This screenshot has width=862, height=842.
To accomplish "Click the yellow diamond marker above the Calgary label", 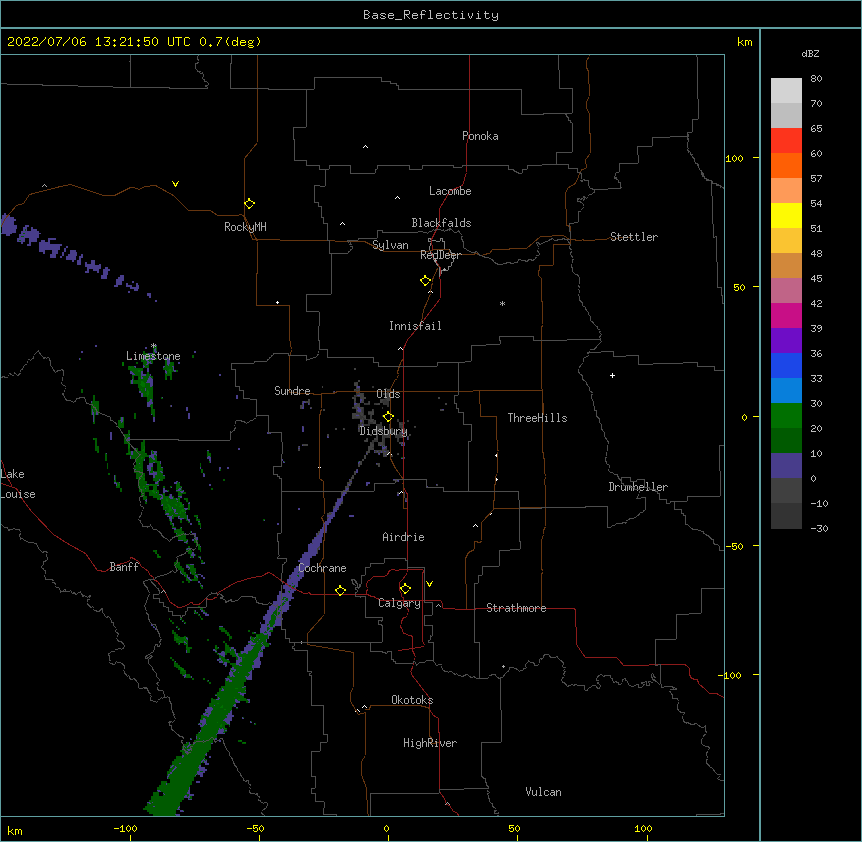I will 405,589.
